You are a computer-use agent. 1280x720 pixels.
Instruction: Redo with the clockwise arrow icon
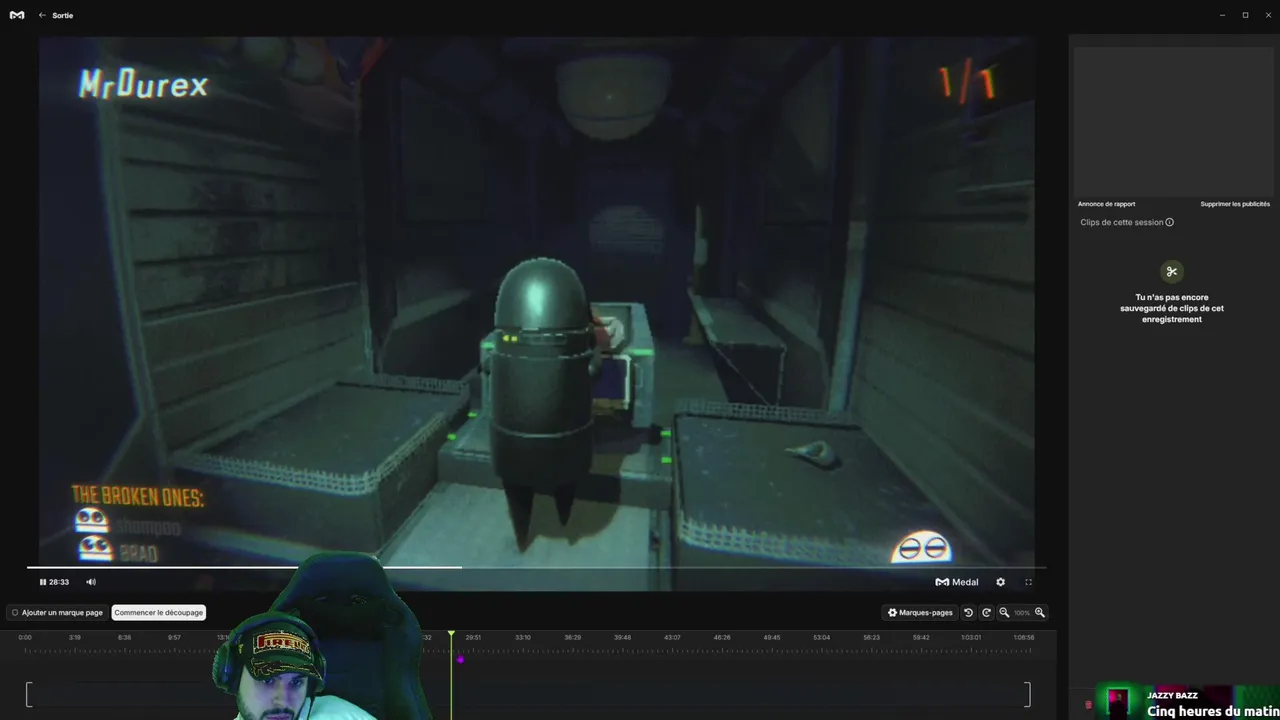pos(986,612)
